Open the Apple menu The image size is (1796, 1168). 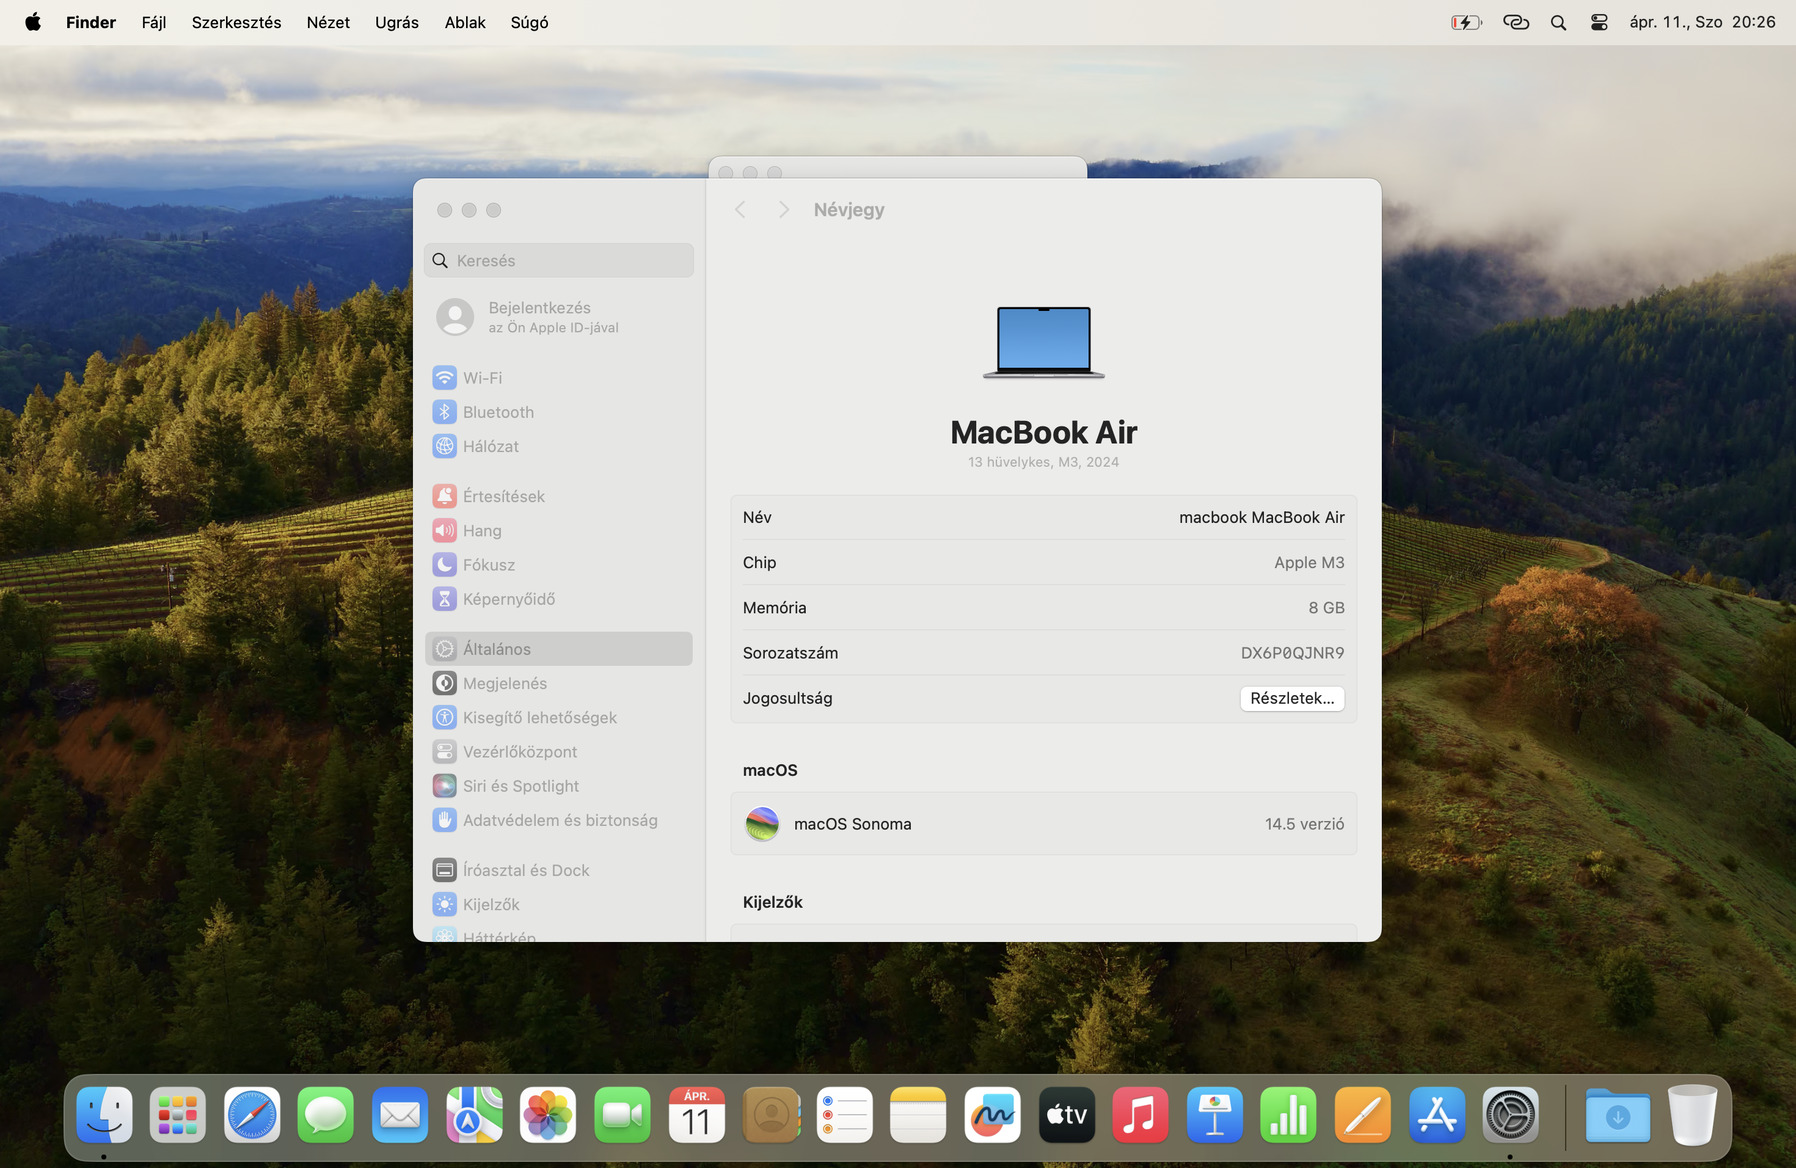(33, 22)
